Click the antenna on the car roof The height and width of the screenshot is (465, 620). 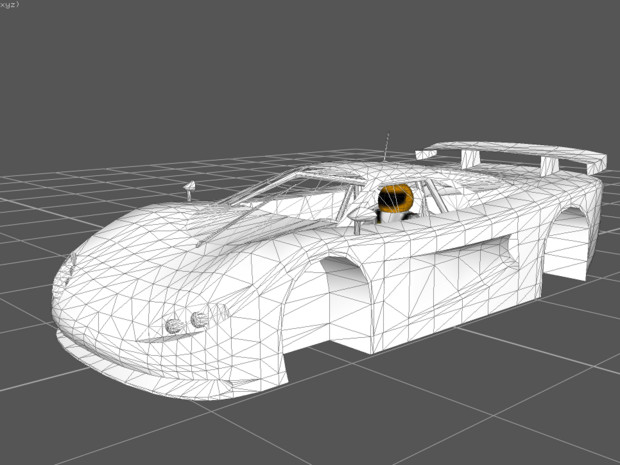coord(386,146)
